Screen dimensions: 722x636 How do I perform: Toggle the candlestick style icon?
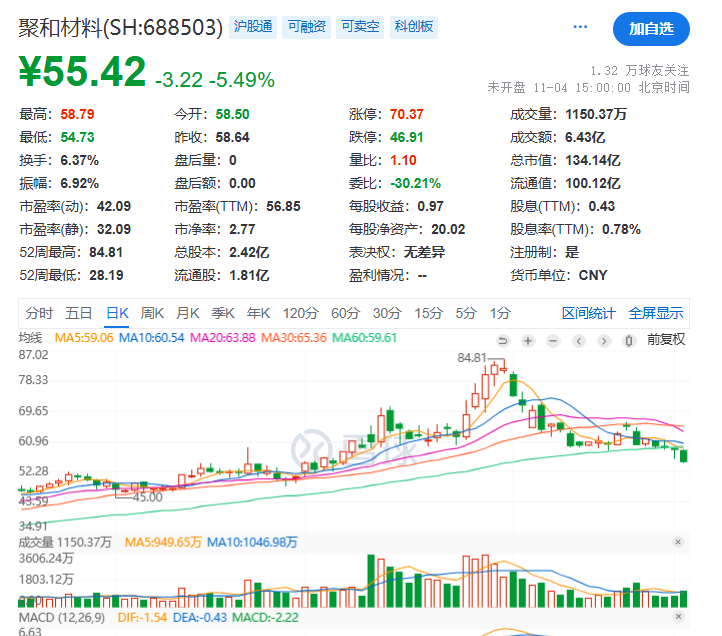point(629,341)
